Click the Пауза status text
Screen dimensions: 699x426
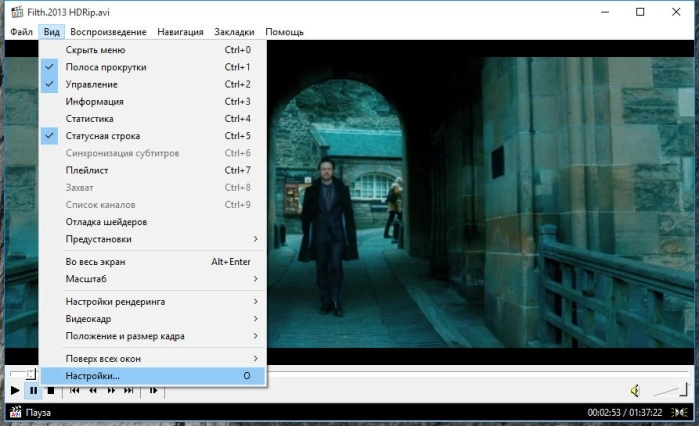38,413
